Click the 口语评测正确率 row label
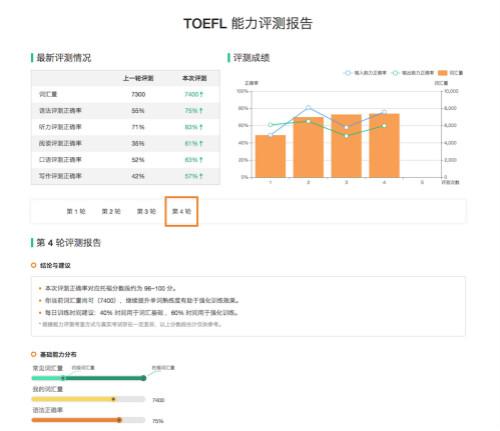The image size is (500, 431). click(x=60, y=160)
